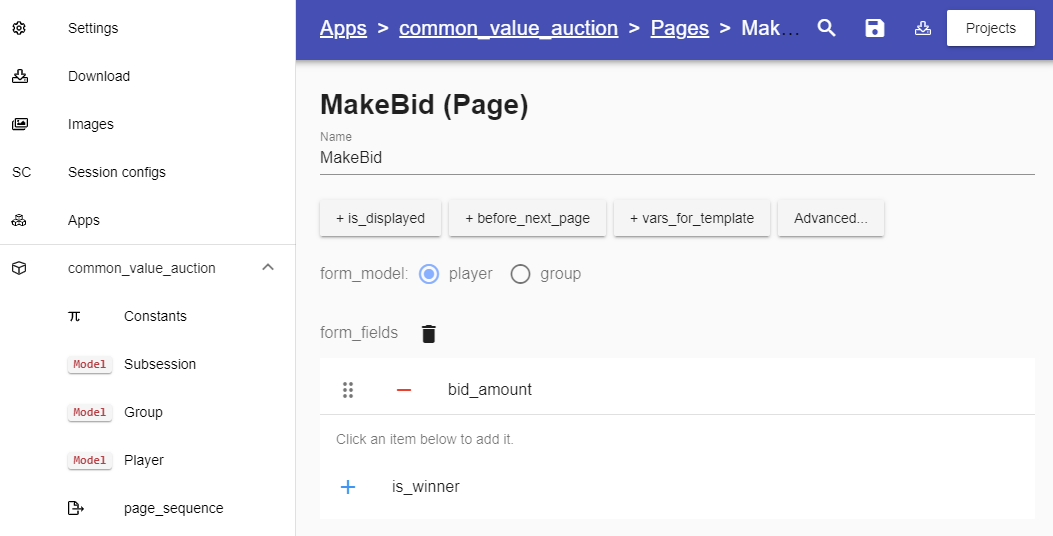Follow the Apps breadcrumb link

(x=343, y=28)
